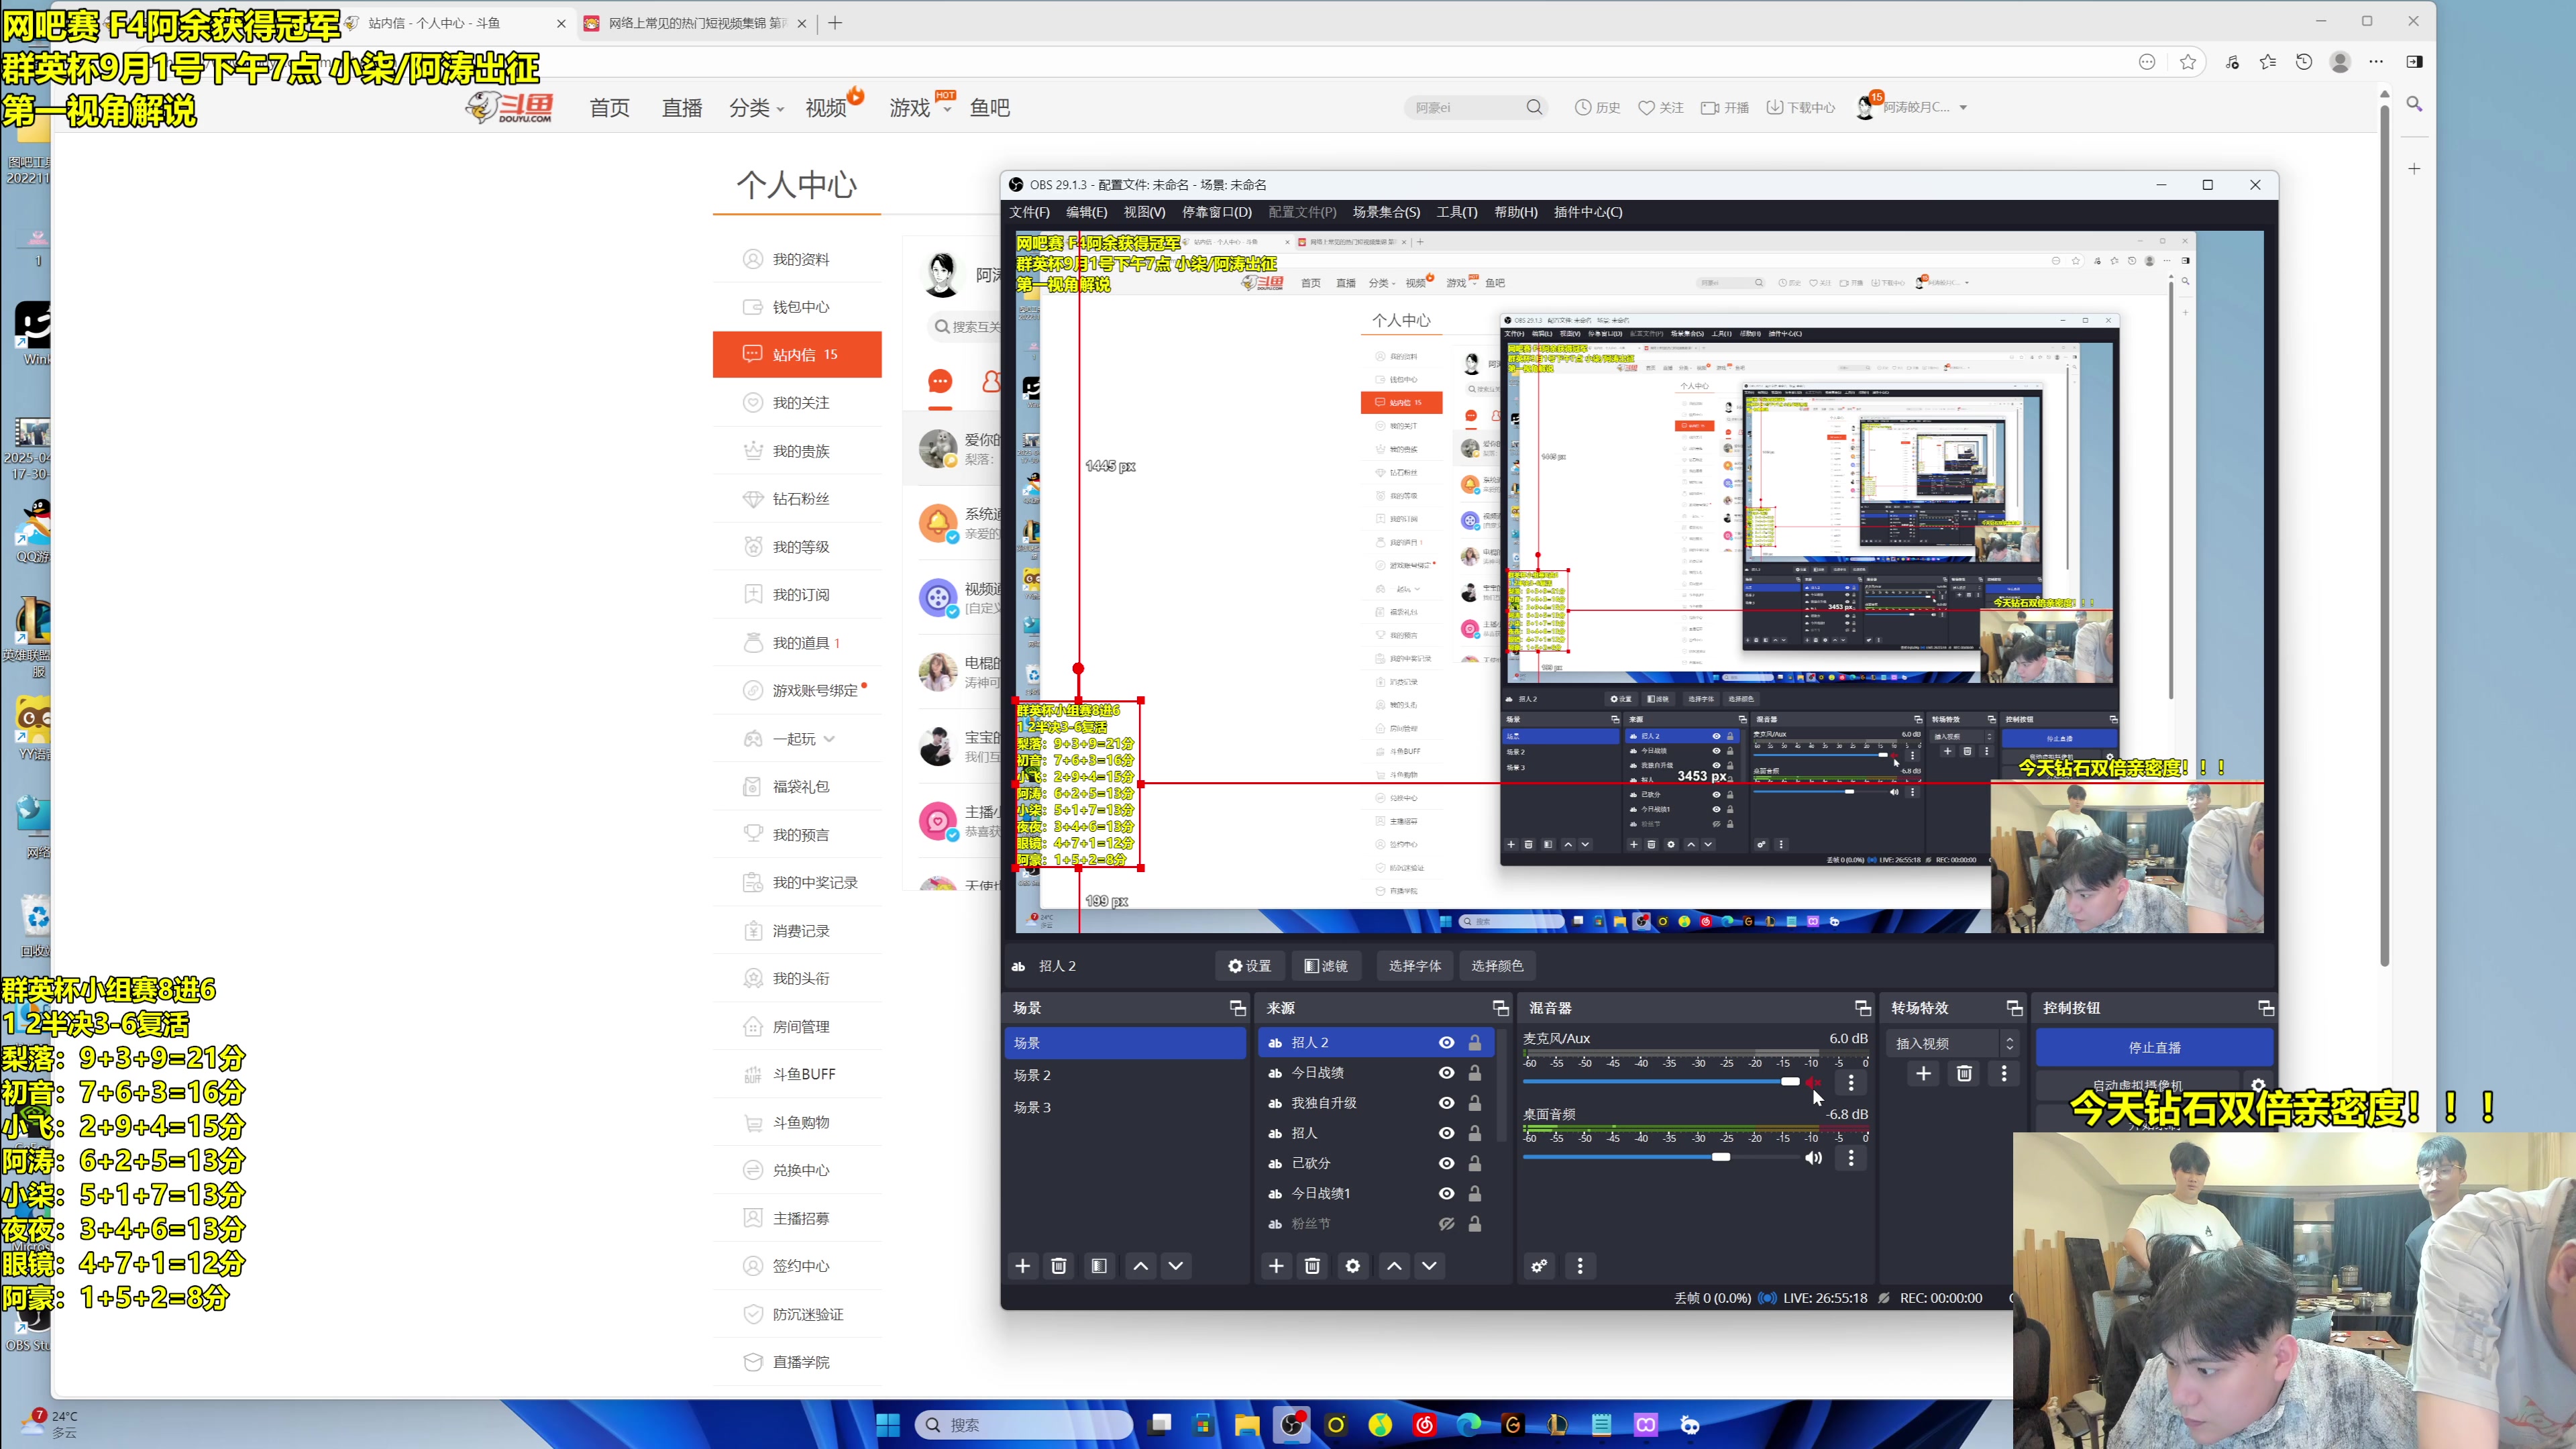
Task: Move the source up in the Sources list
Action: click(x=1394, y=1266)
